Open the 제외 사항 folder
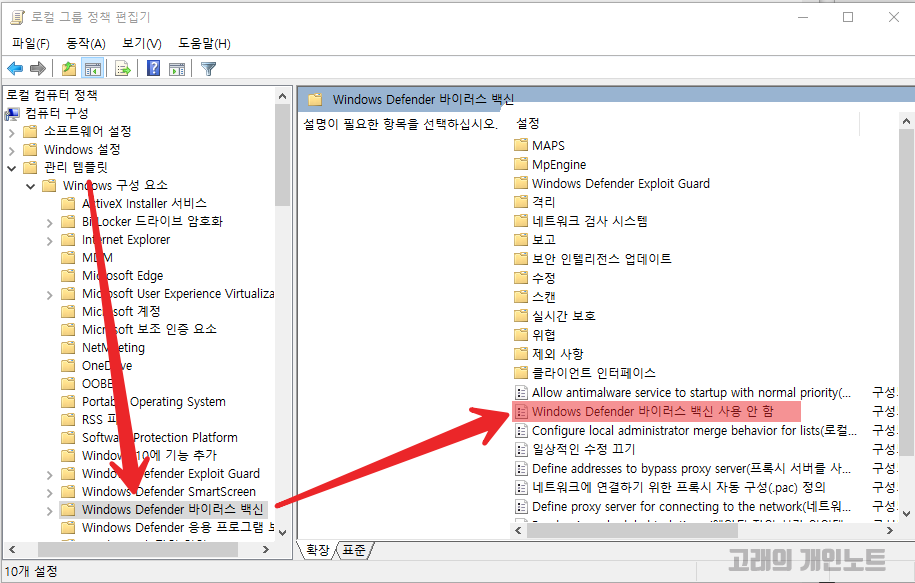The image size is (915, 583). (x=557, y=354)
